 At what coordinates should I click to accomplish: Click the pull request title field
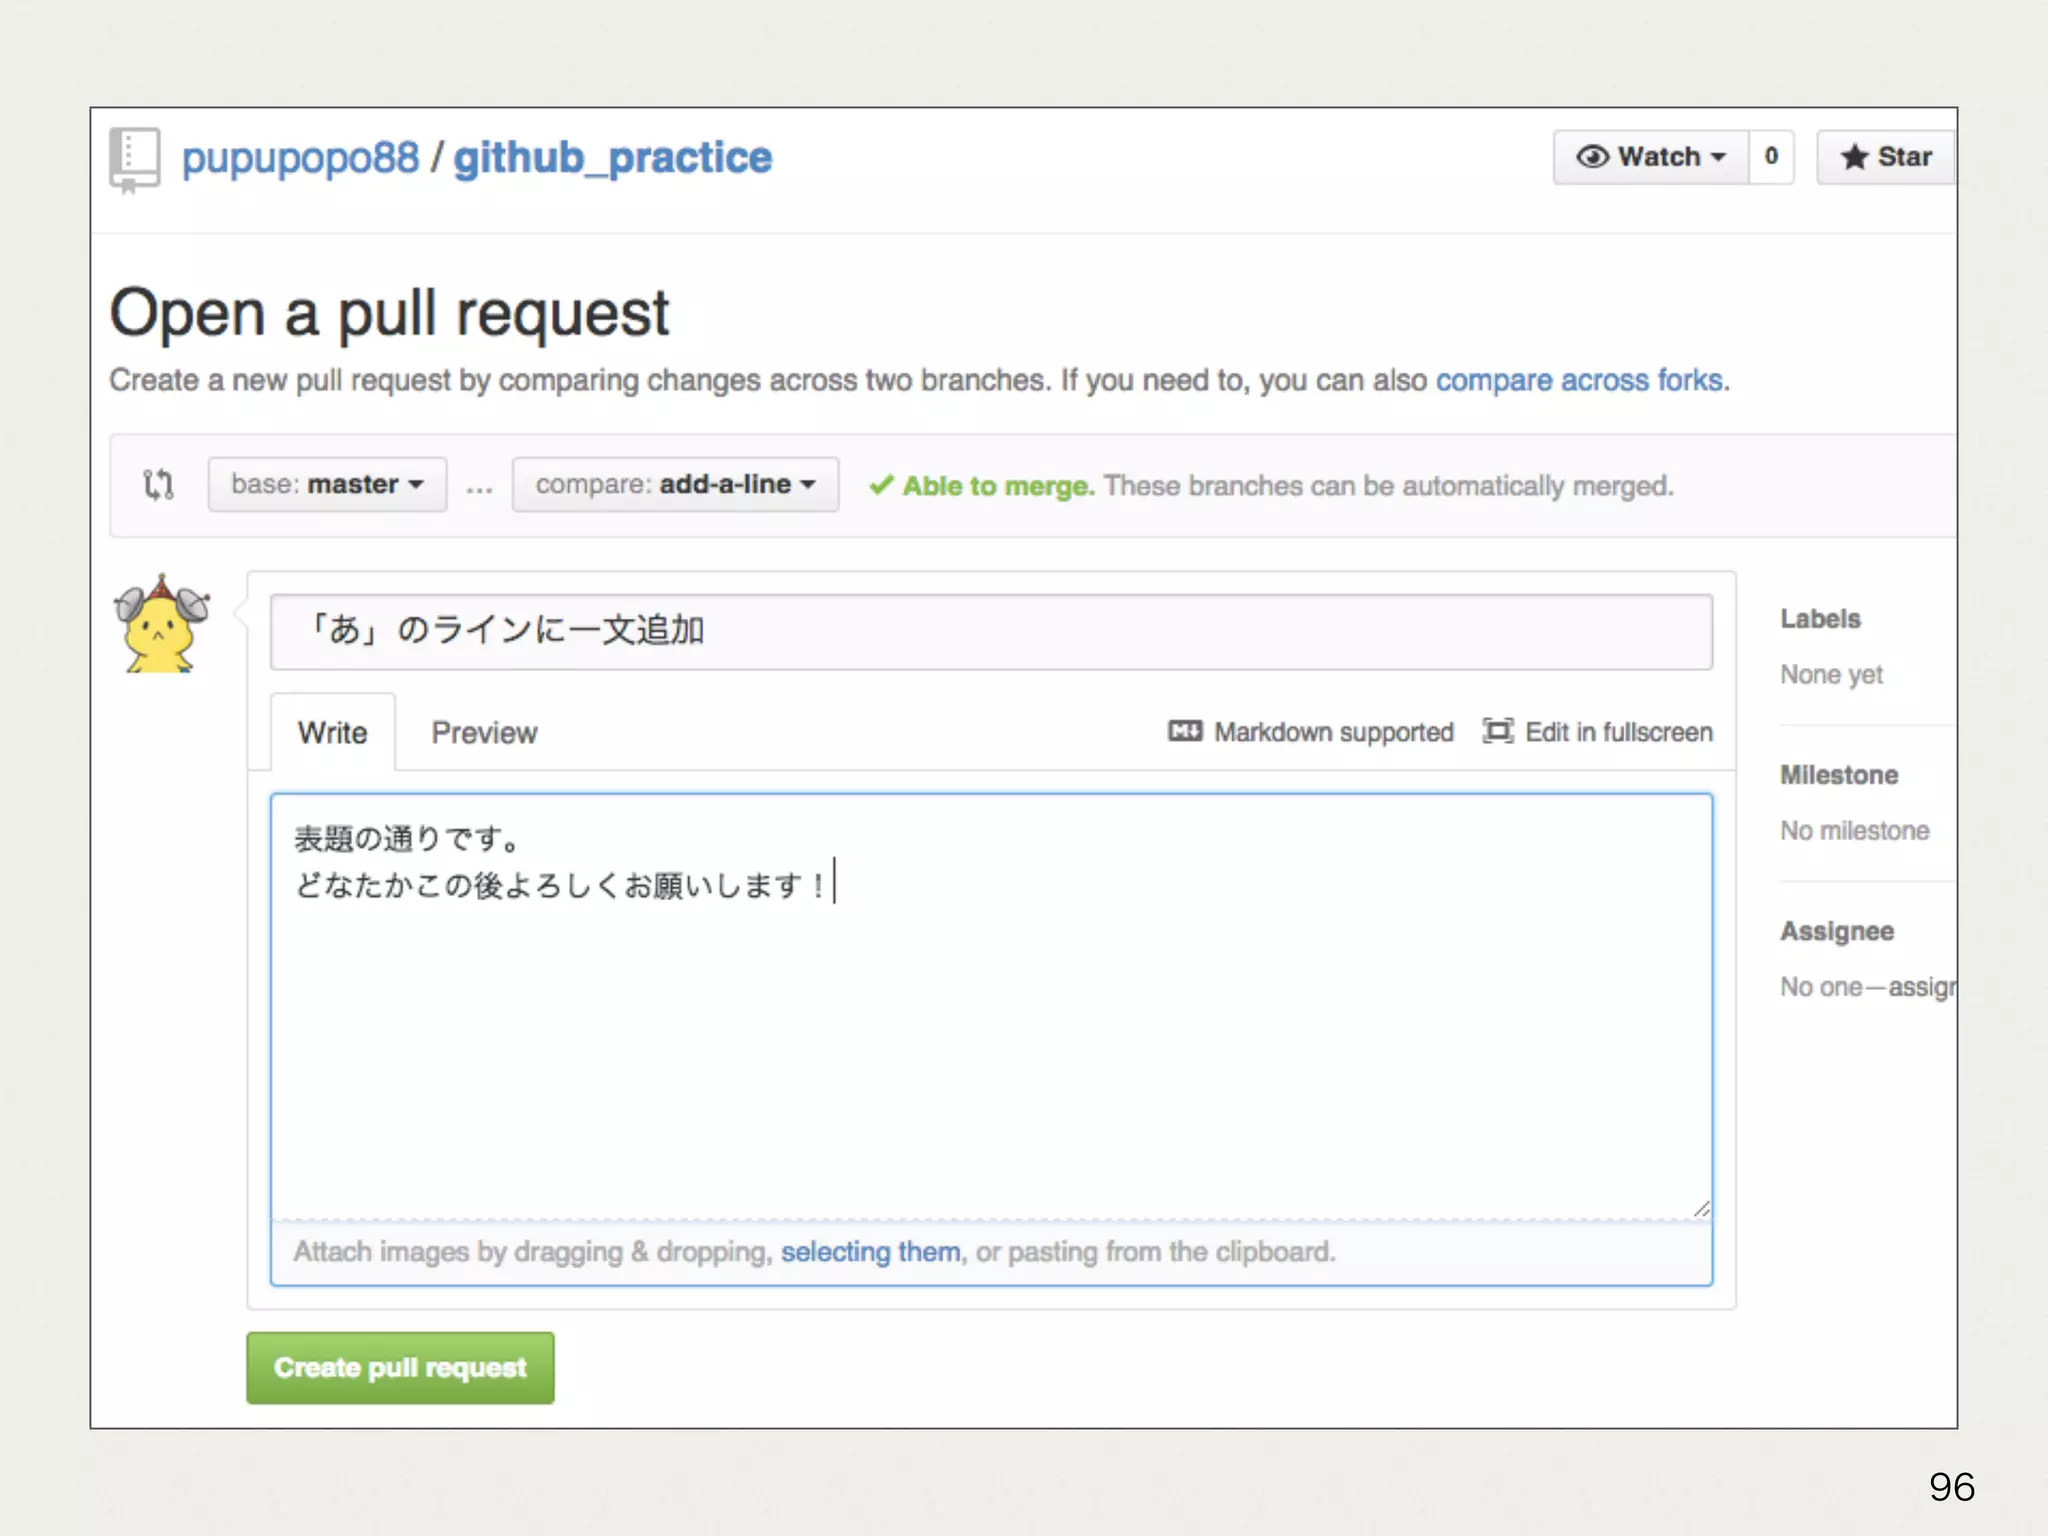[990, 632]
